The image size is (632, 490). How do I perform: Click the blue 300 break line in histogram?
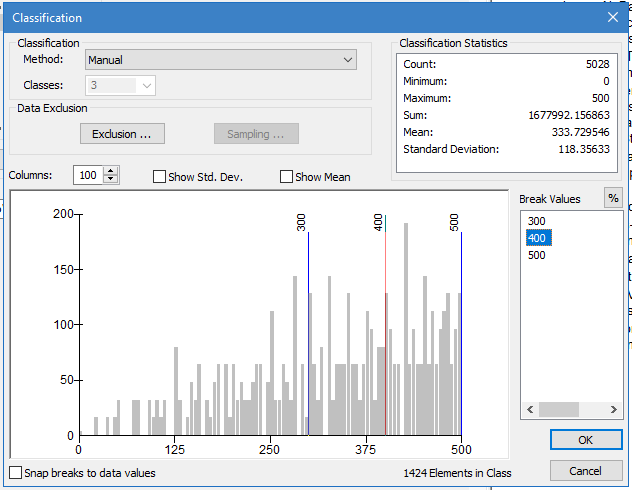click(308, 330)
